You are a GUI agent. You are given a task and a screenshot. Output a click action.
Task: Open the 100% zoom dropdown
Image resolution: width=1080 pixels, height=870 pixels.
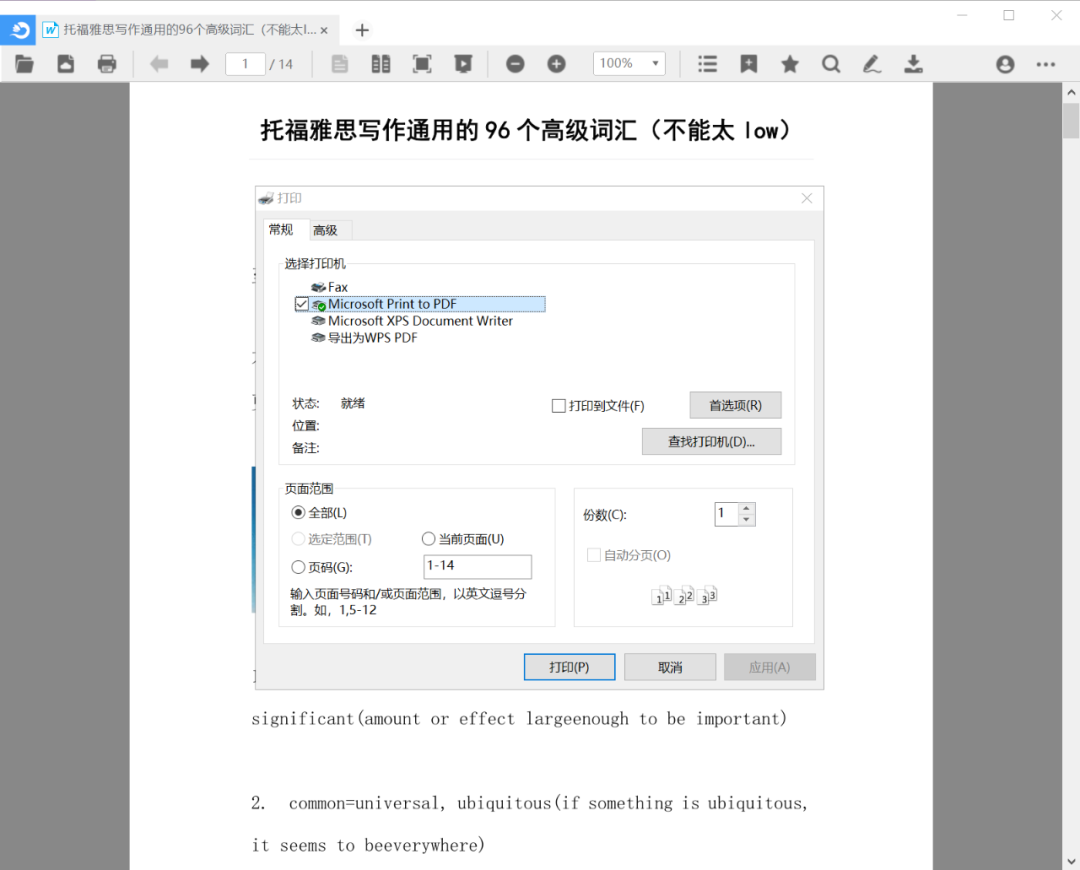(x=629, y=63)
